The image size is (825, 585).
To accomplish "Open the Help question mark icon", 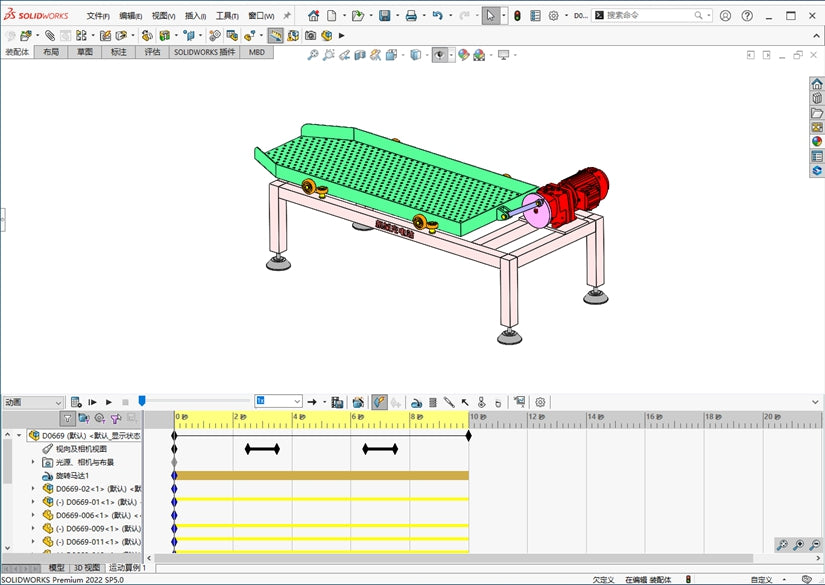I will tap(747, 16).
